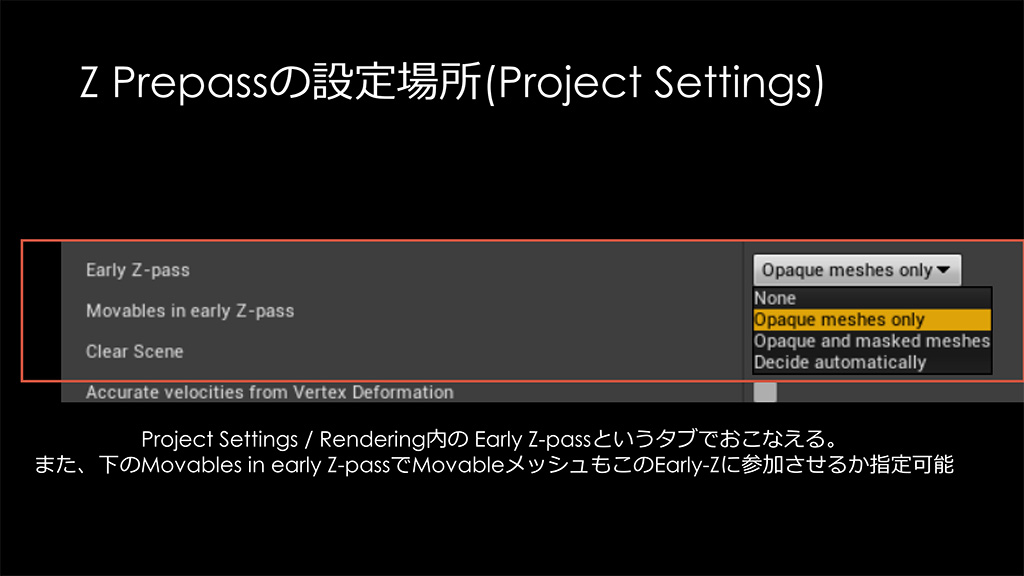Image resolution: width=1024 pixels, height=576 pixels.
Task: Select the Movables in early Z-pass row label
Action: (x=190, y=311)
